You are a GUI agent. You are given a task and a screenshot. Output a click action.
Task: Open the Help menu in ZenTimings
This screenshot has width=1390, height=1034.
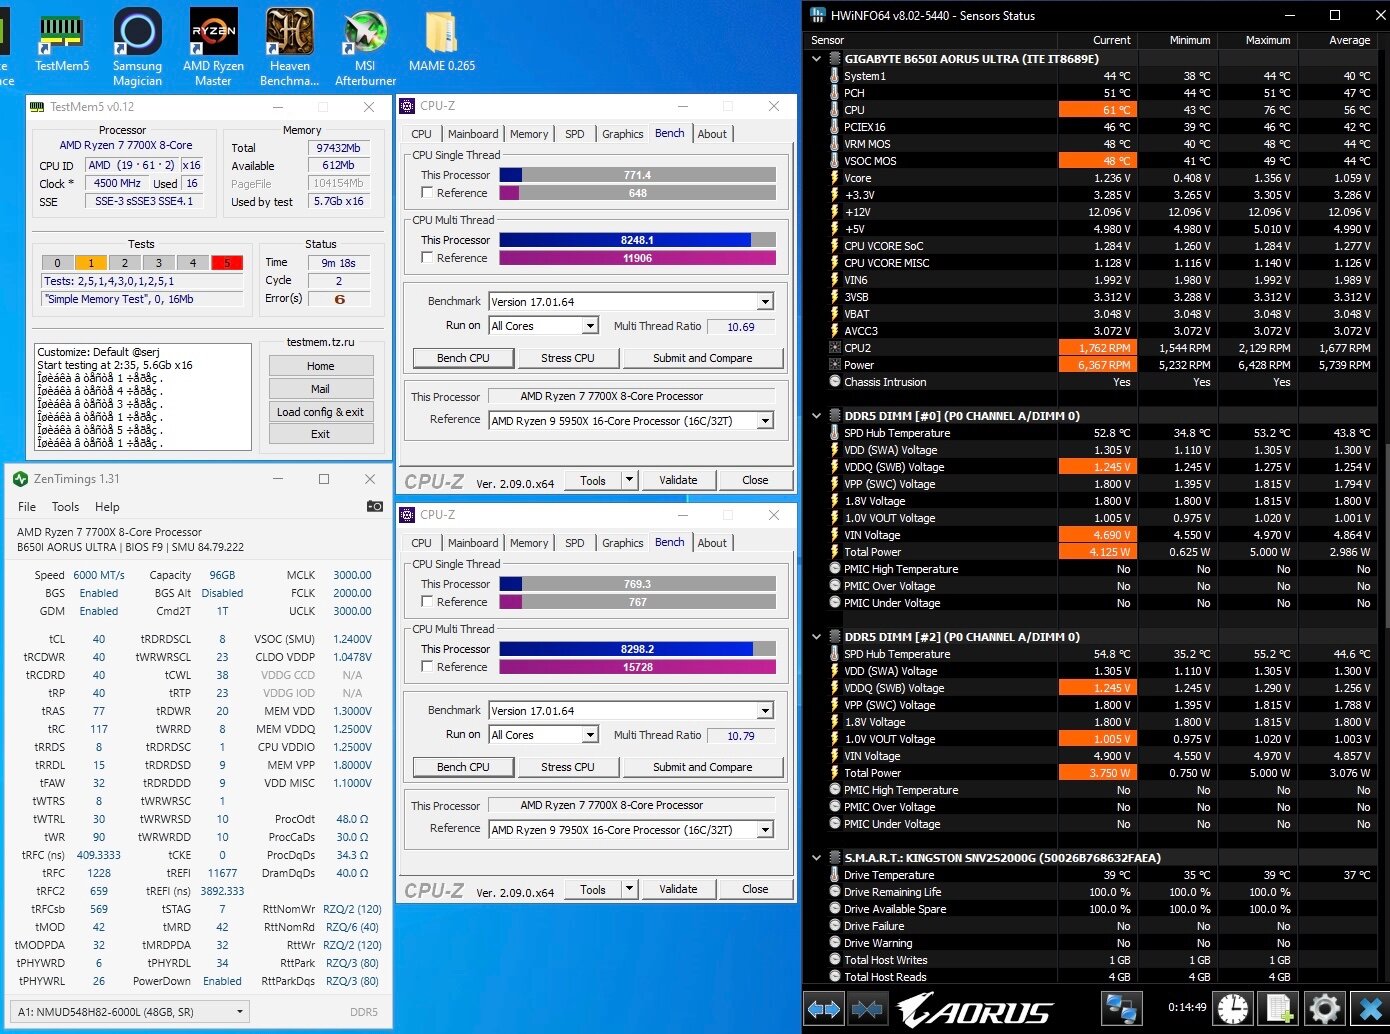coord(107,507)
